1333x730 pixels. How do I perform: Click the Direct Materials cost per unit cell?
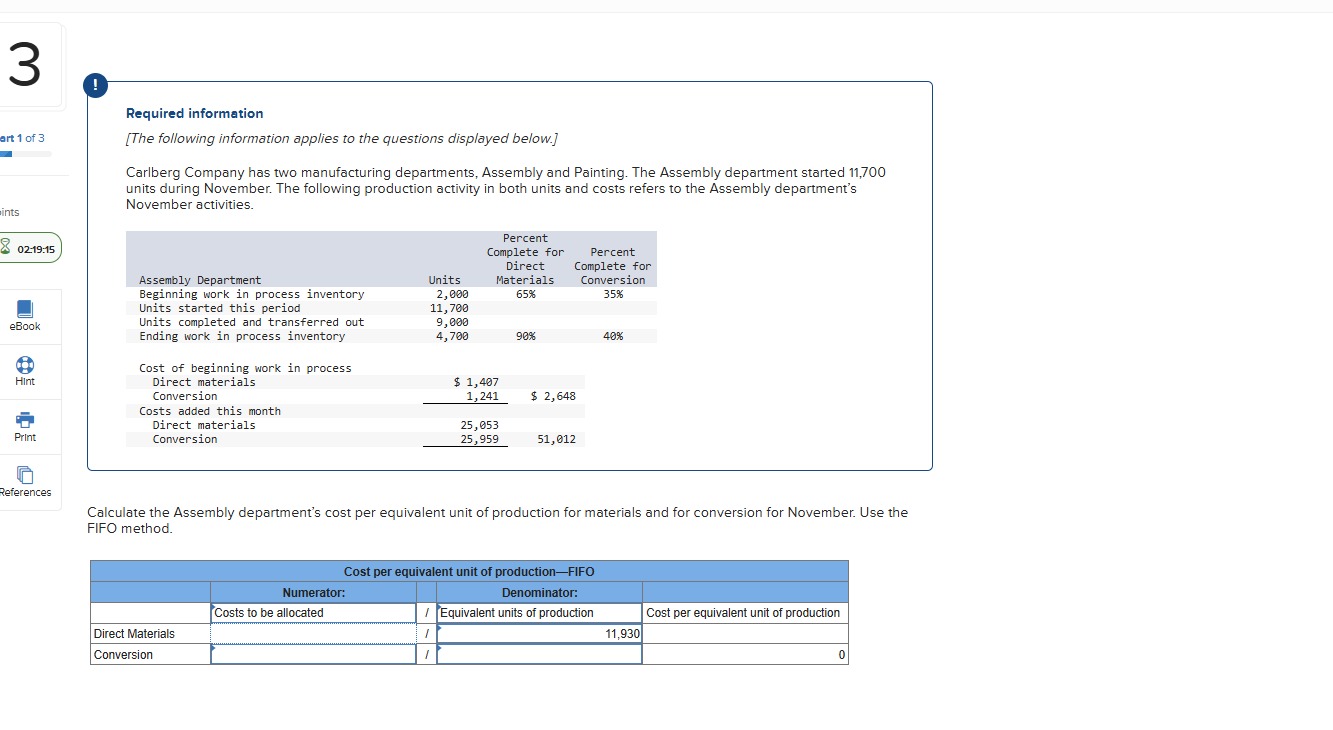[745, 634]
